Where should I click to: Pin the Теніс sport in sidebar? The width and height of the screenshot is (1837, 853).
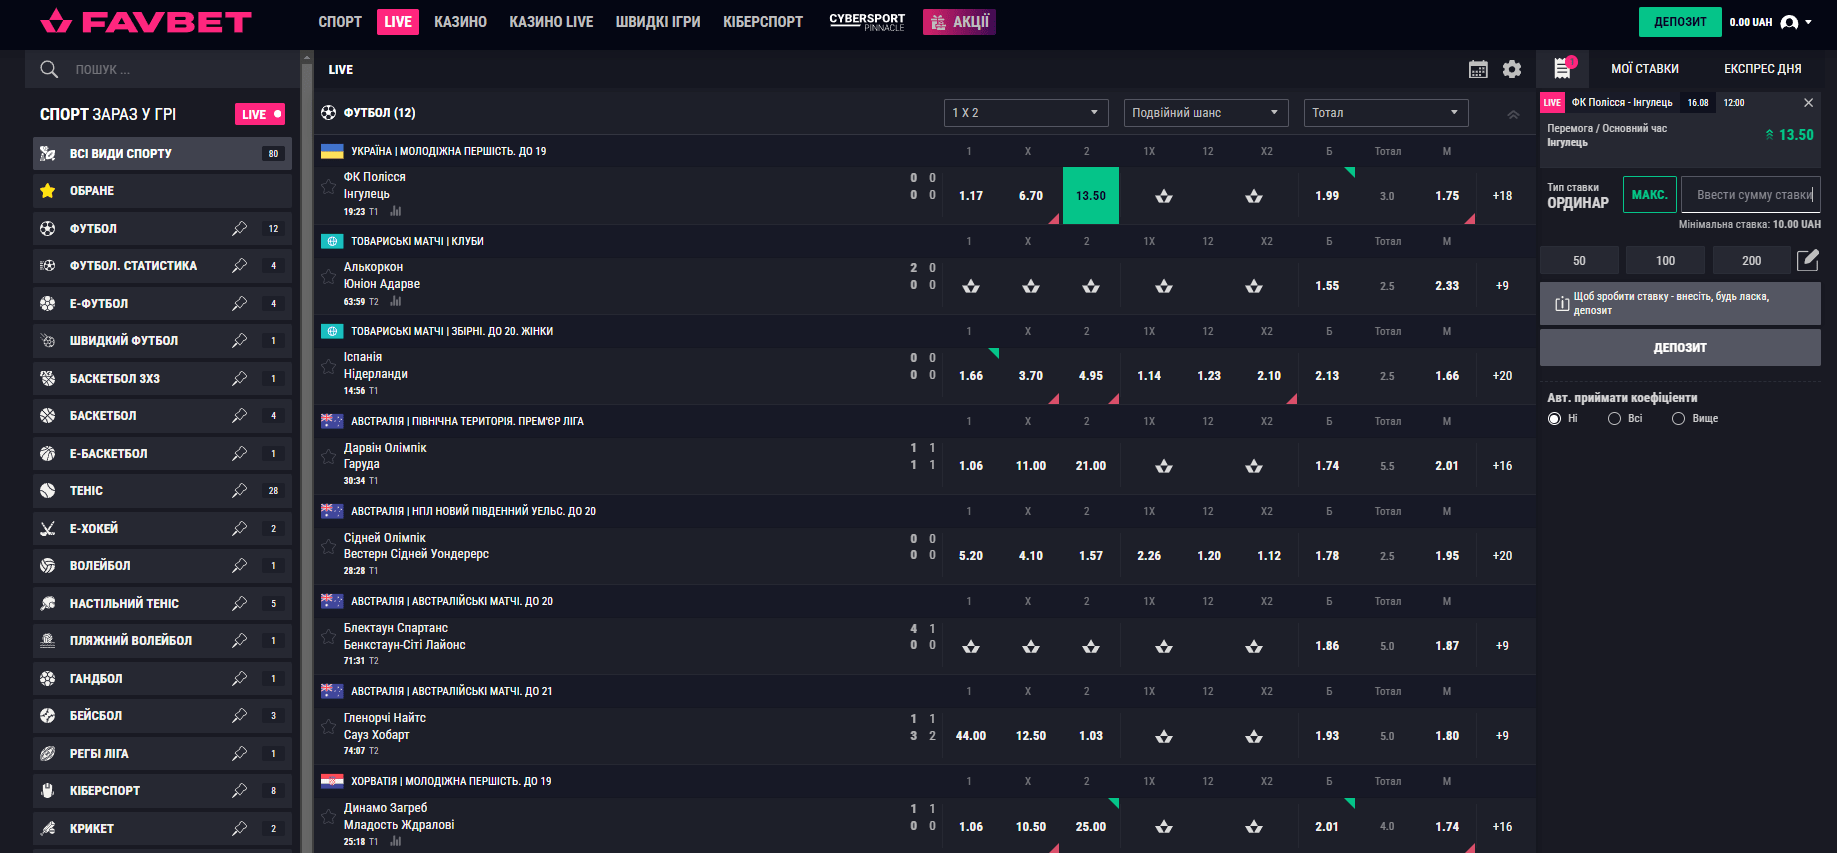coord(239,491)
